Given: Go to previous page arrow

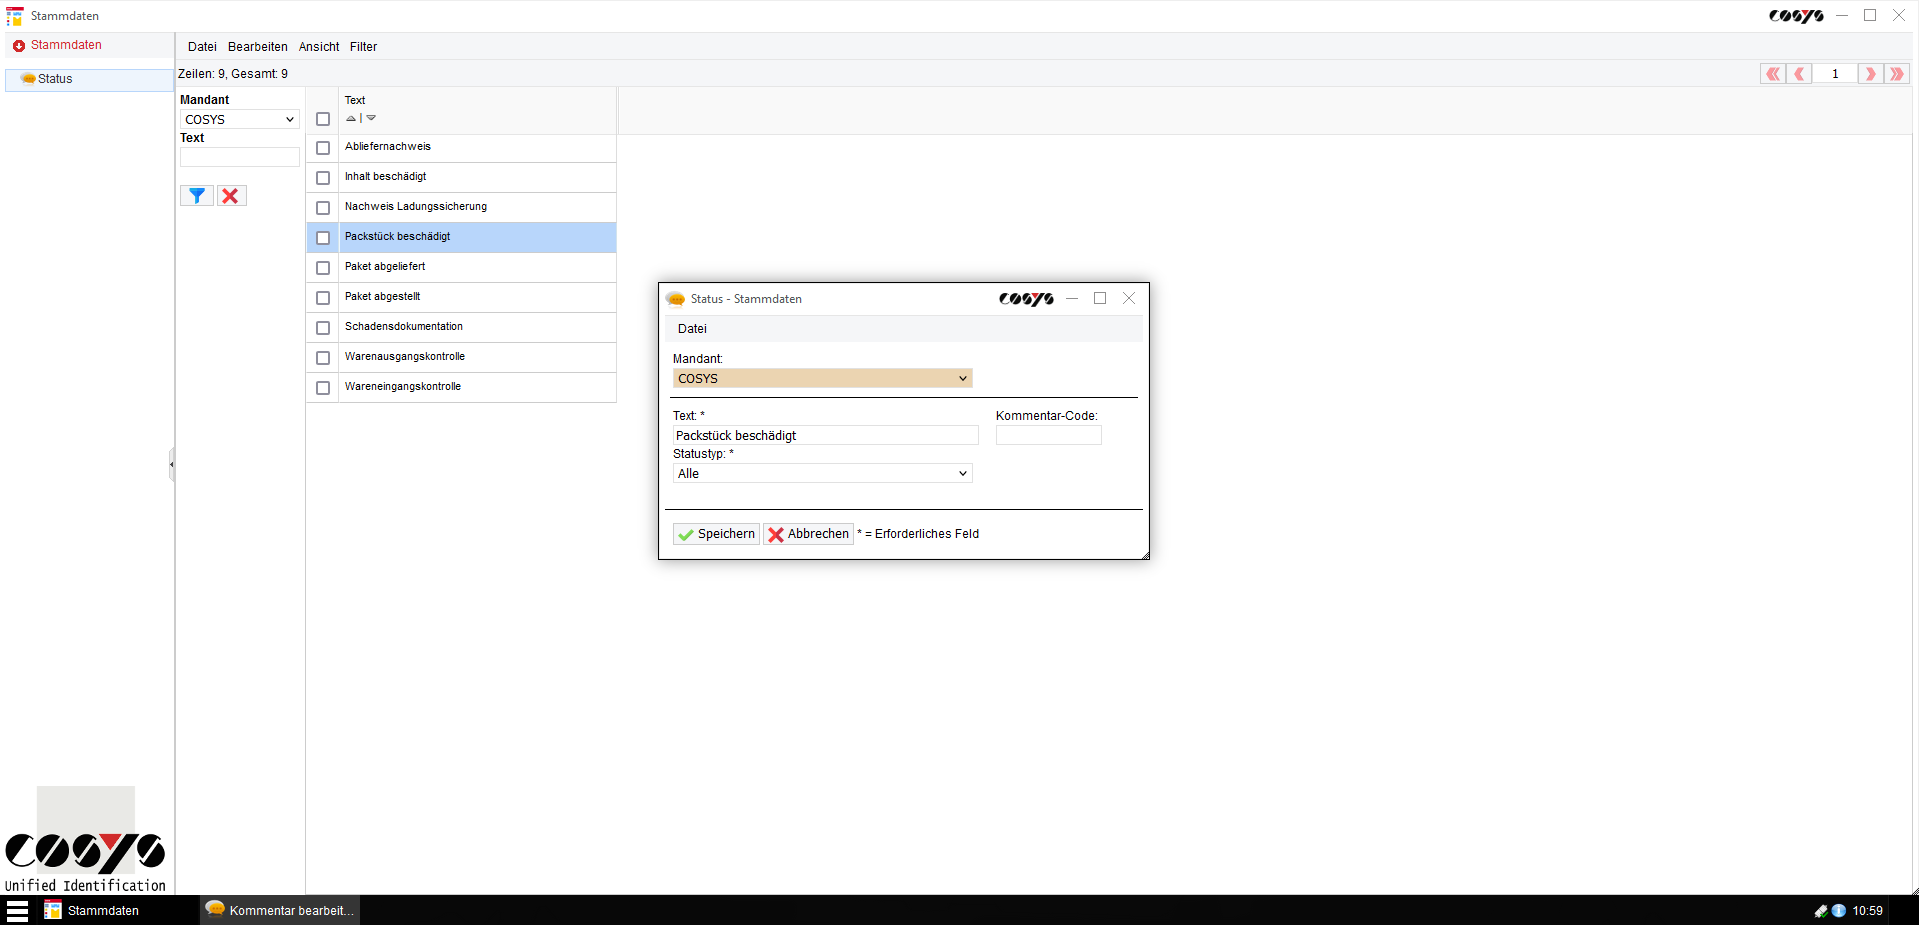Looking at the screenshot, I should [1799, 74].
